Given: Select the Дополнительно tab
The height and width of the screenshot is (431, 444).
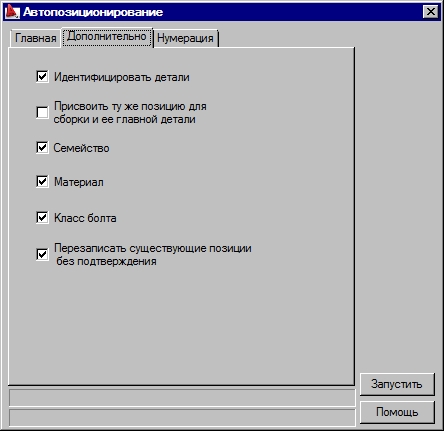Looking at the screenshot, I should pyautogui.click(x=107, y=37).
